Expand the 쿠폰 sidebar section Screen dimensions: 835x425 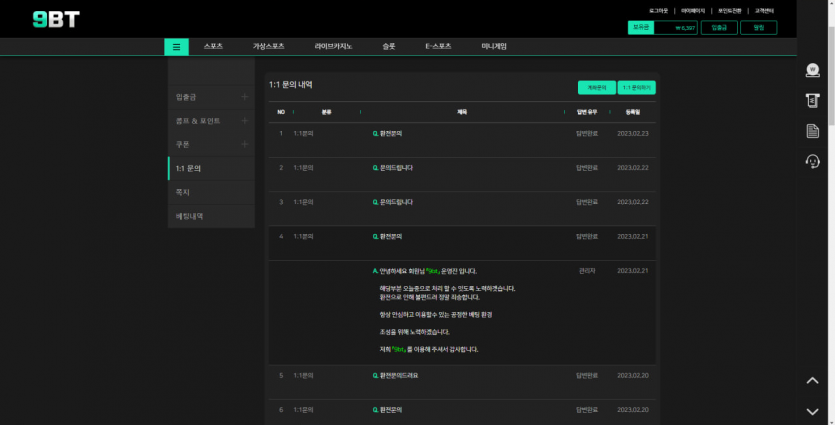point(245,145)
